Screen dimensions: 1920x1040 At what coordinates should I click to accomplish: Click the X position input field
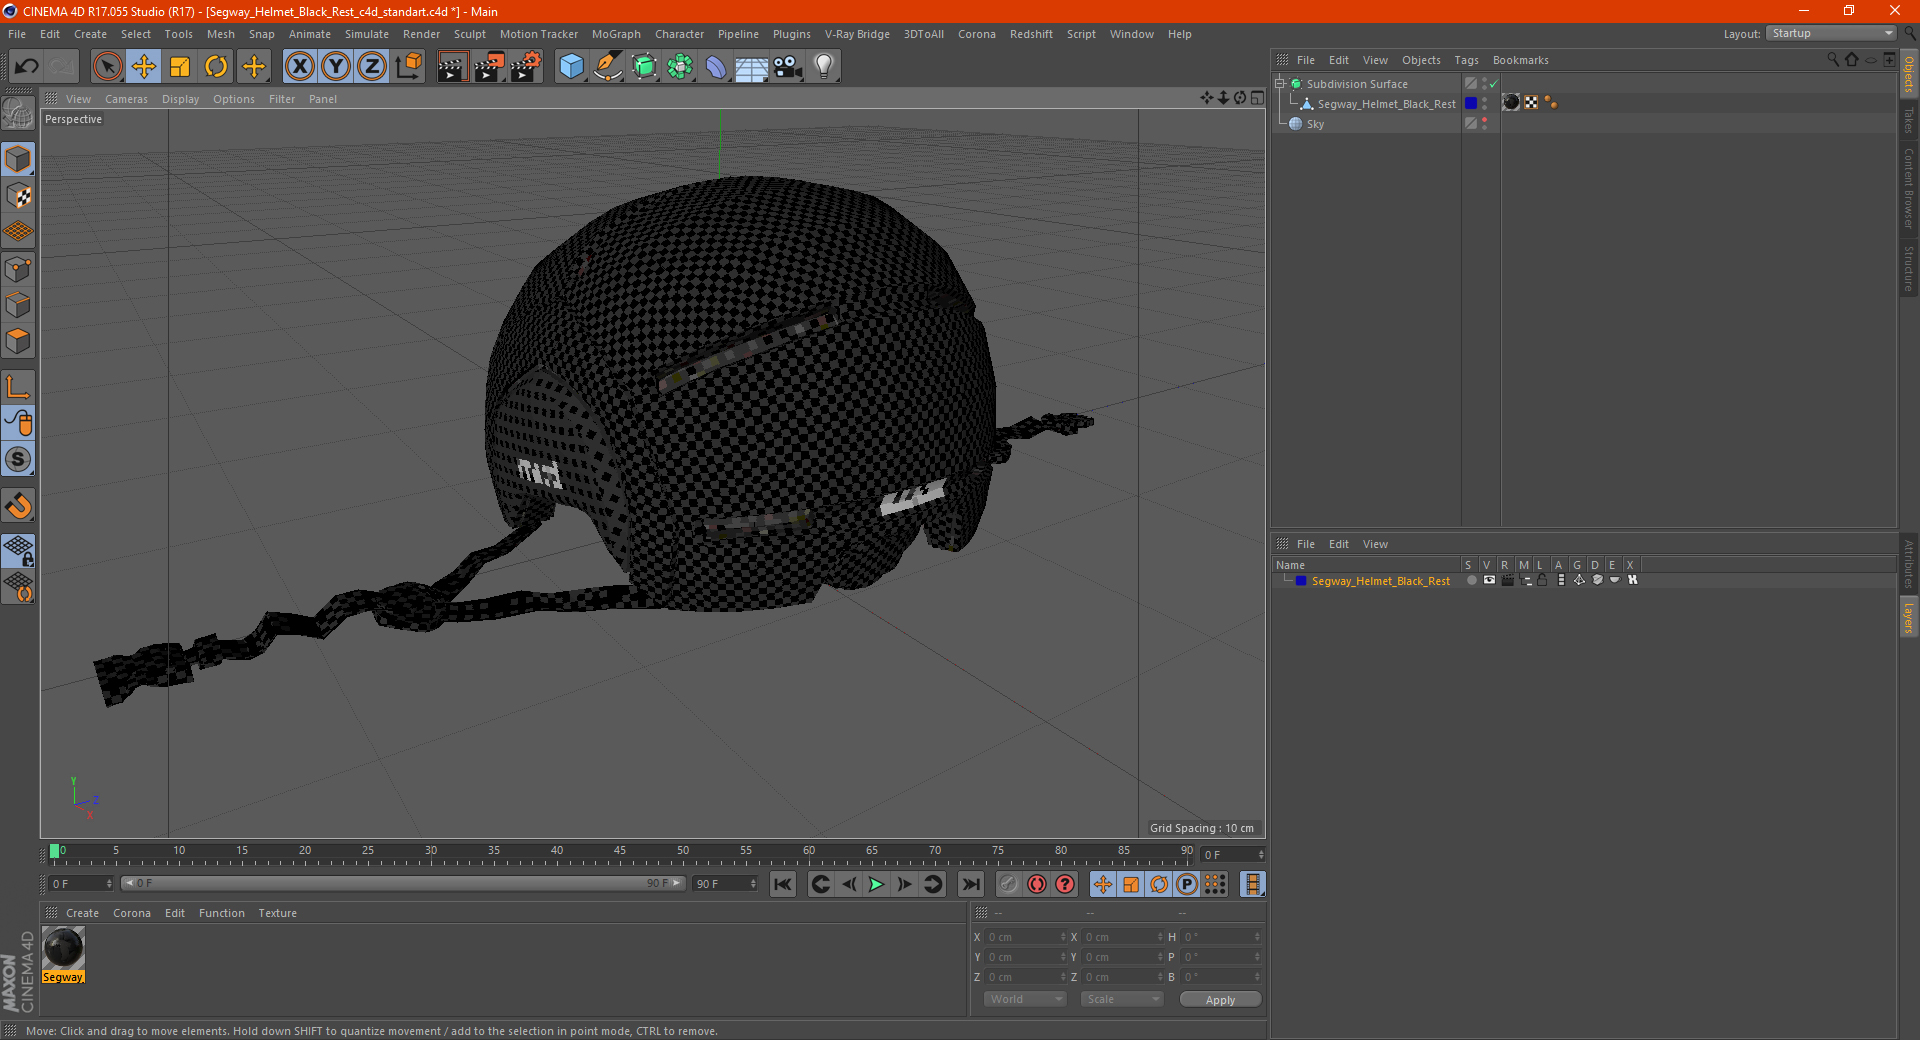pyautogui.click(x=1024, y=937)
